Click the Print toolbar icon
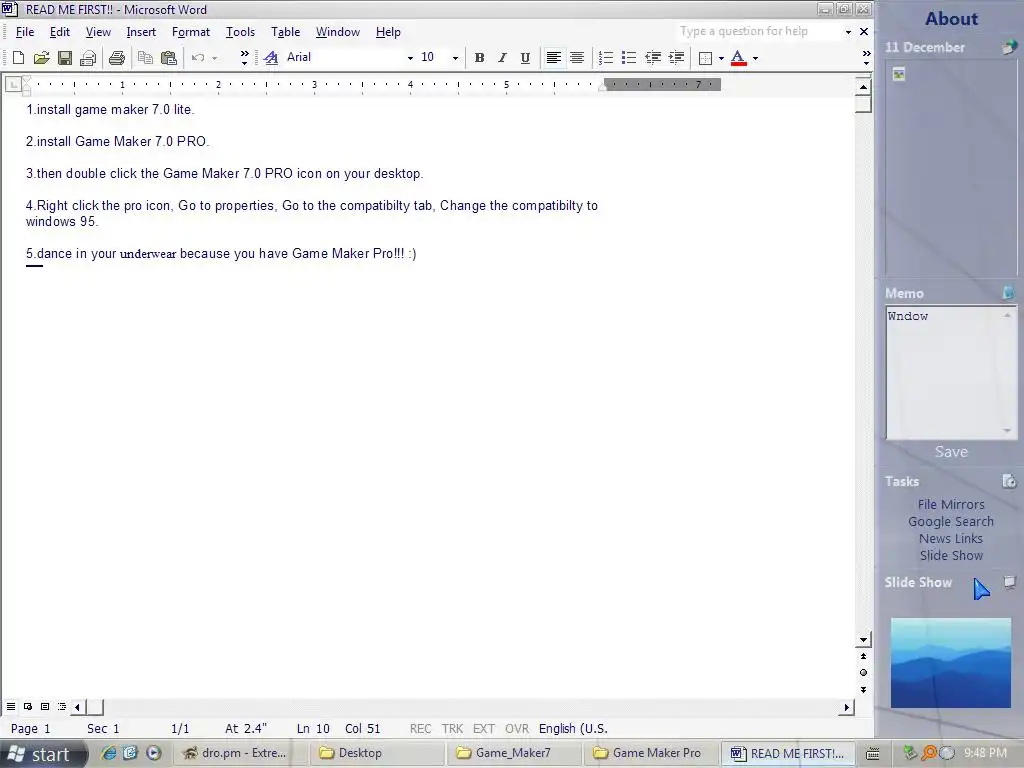This screenshot has width=1024, height=768. [x=117, y=58]
